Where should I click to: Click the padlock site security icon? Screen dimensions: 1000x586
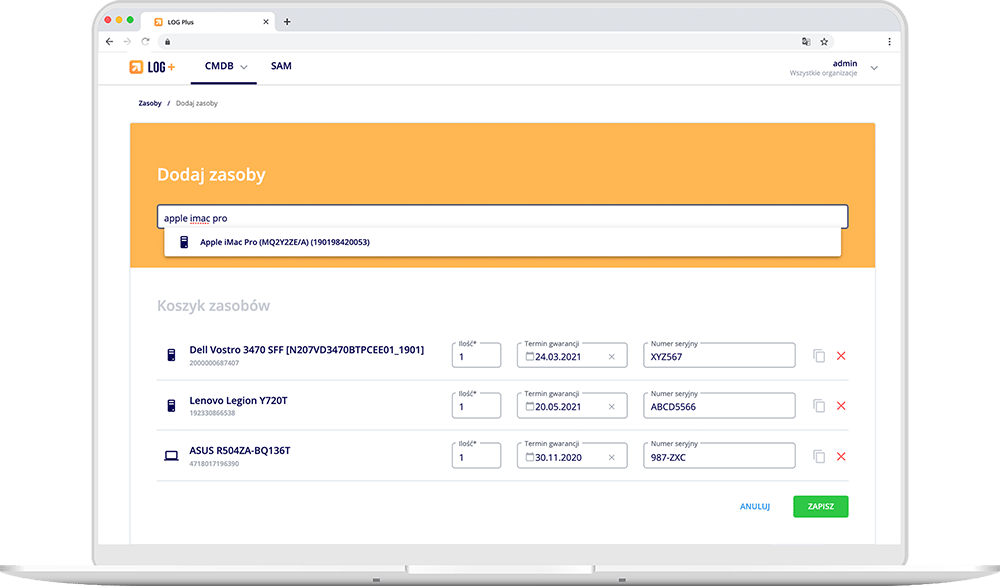coord(168,42)
